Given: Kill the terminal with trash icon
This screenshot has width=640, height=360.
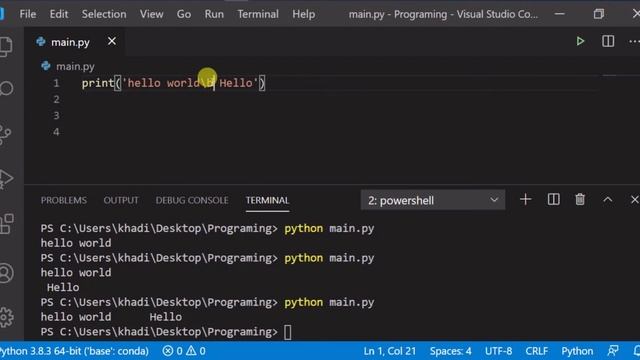Looking at the screenshot, I should pyautogui.click(x=580, y=200).
